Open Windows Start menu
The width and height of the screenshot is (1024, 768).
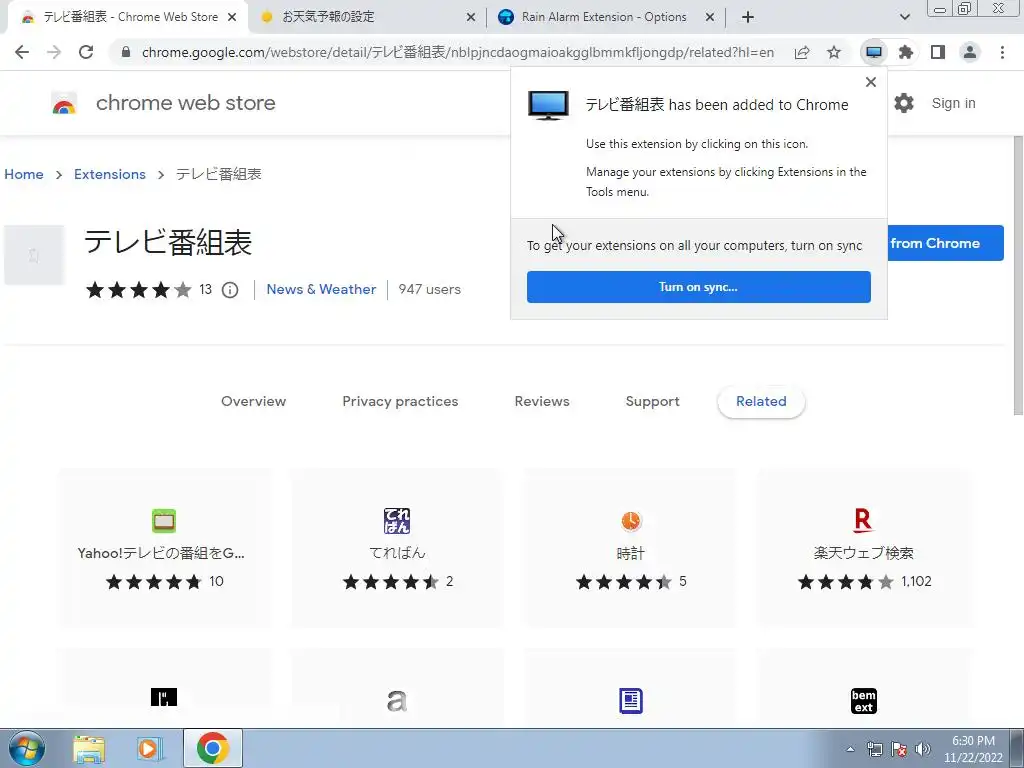(26, 748)
